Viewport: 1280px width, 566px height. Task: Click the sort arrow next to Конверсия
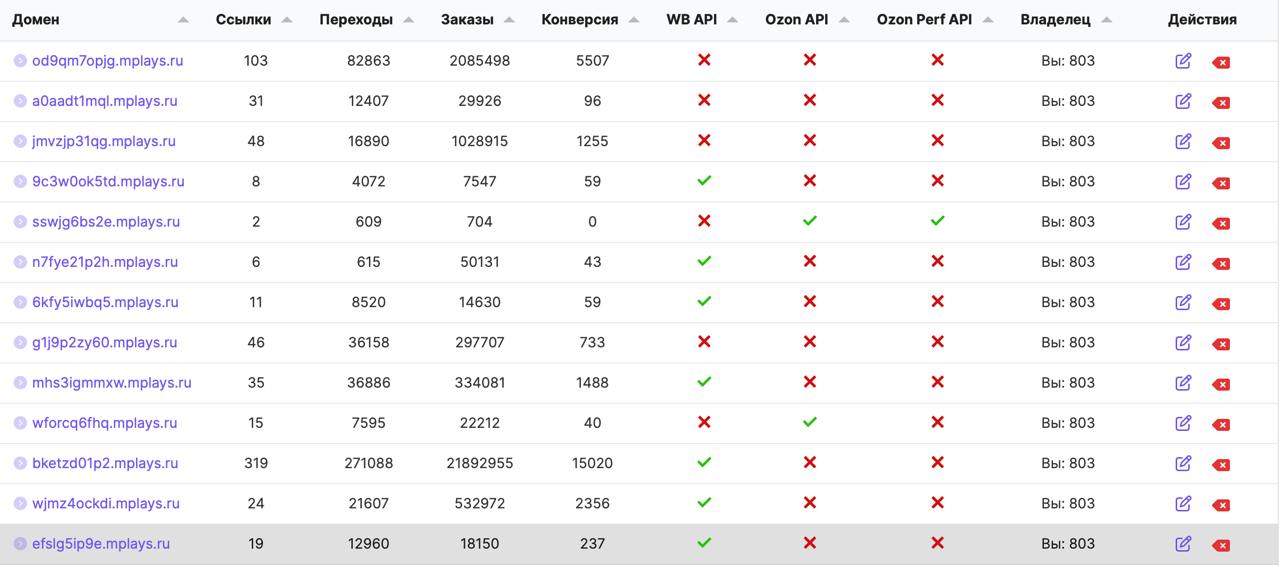click(634, 20)
